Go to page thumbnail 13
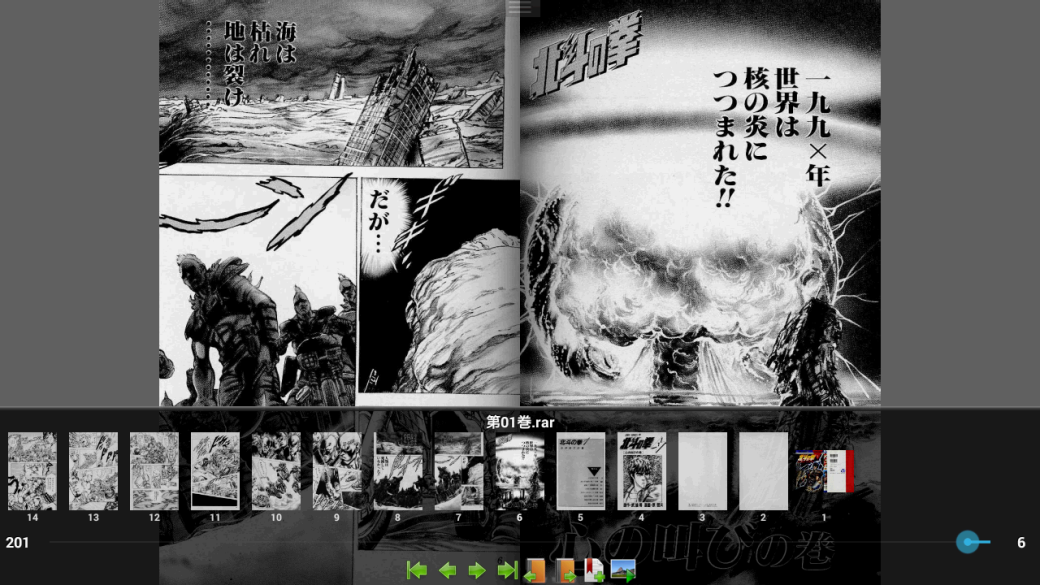1040x585 pixels. (x=93, y=471)
